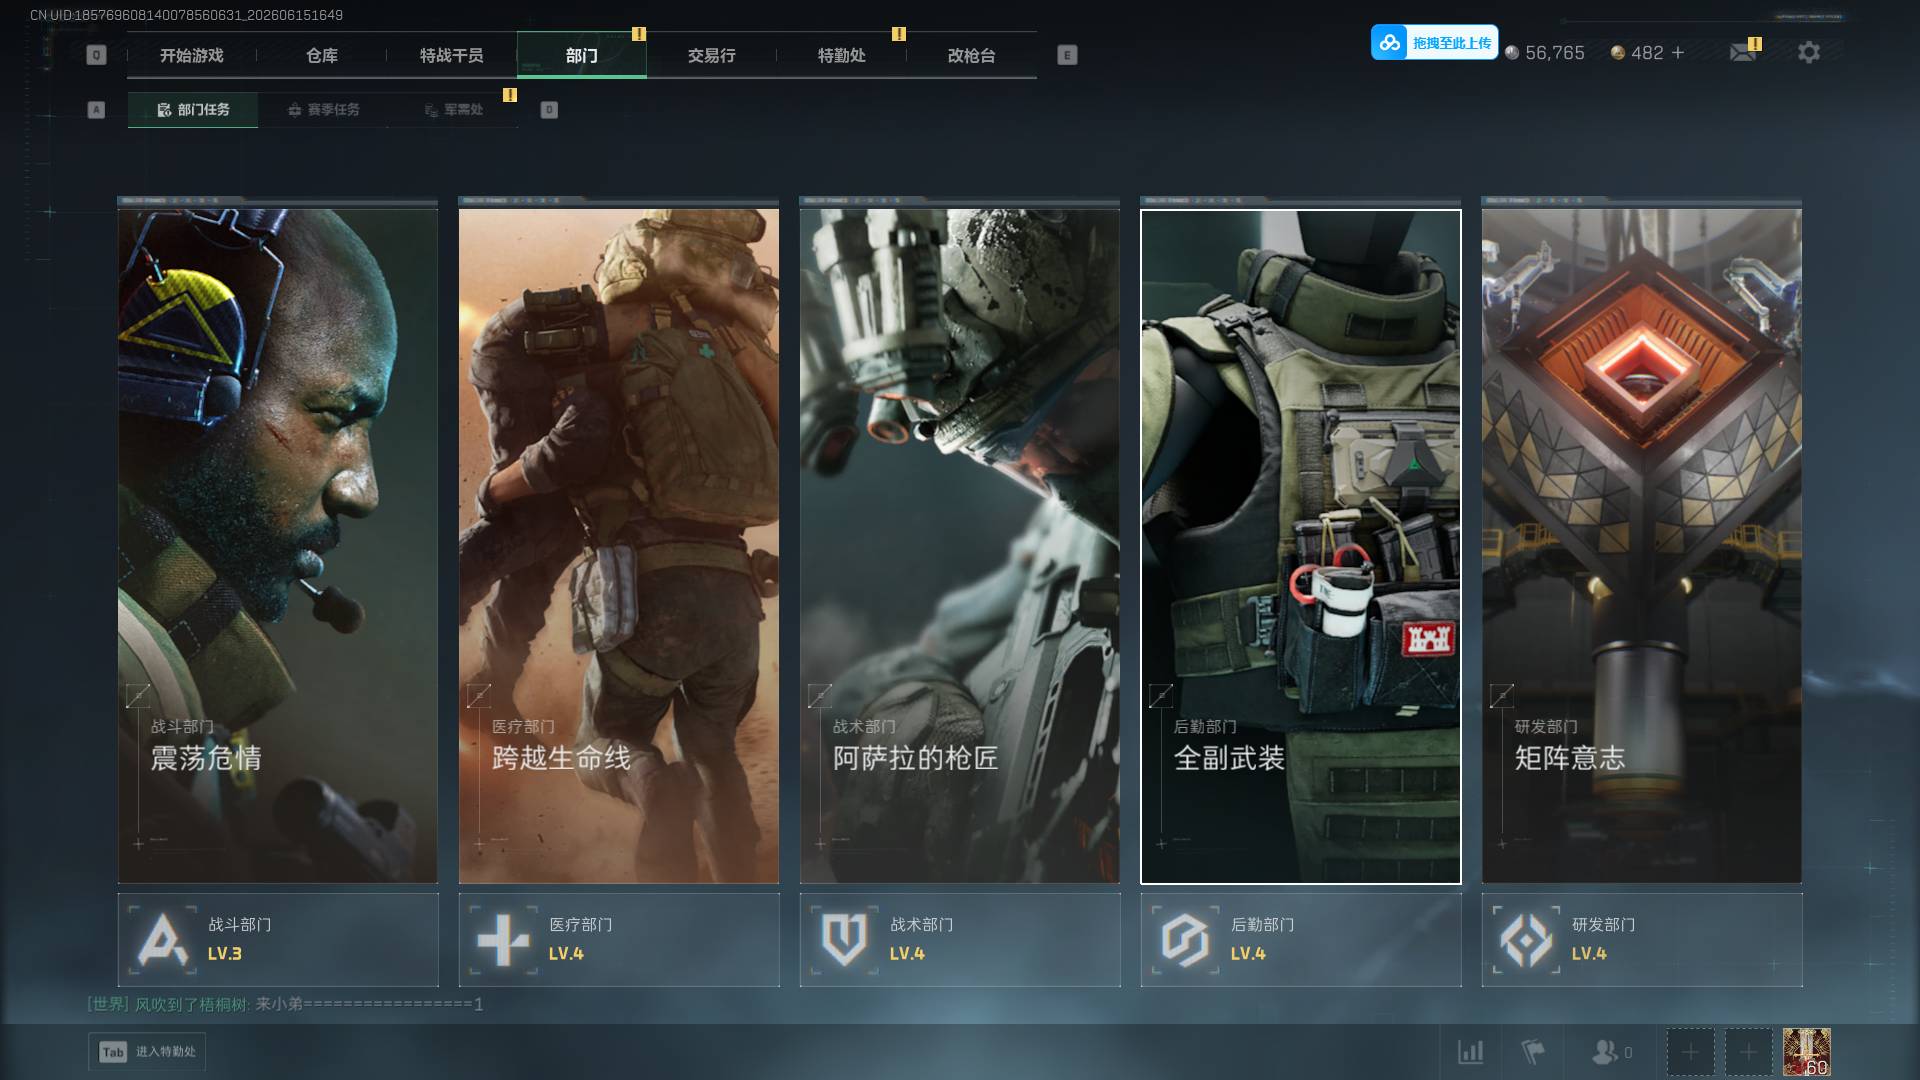
Task: Click the tactical department shield icon
Action: click(844, 940)
